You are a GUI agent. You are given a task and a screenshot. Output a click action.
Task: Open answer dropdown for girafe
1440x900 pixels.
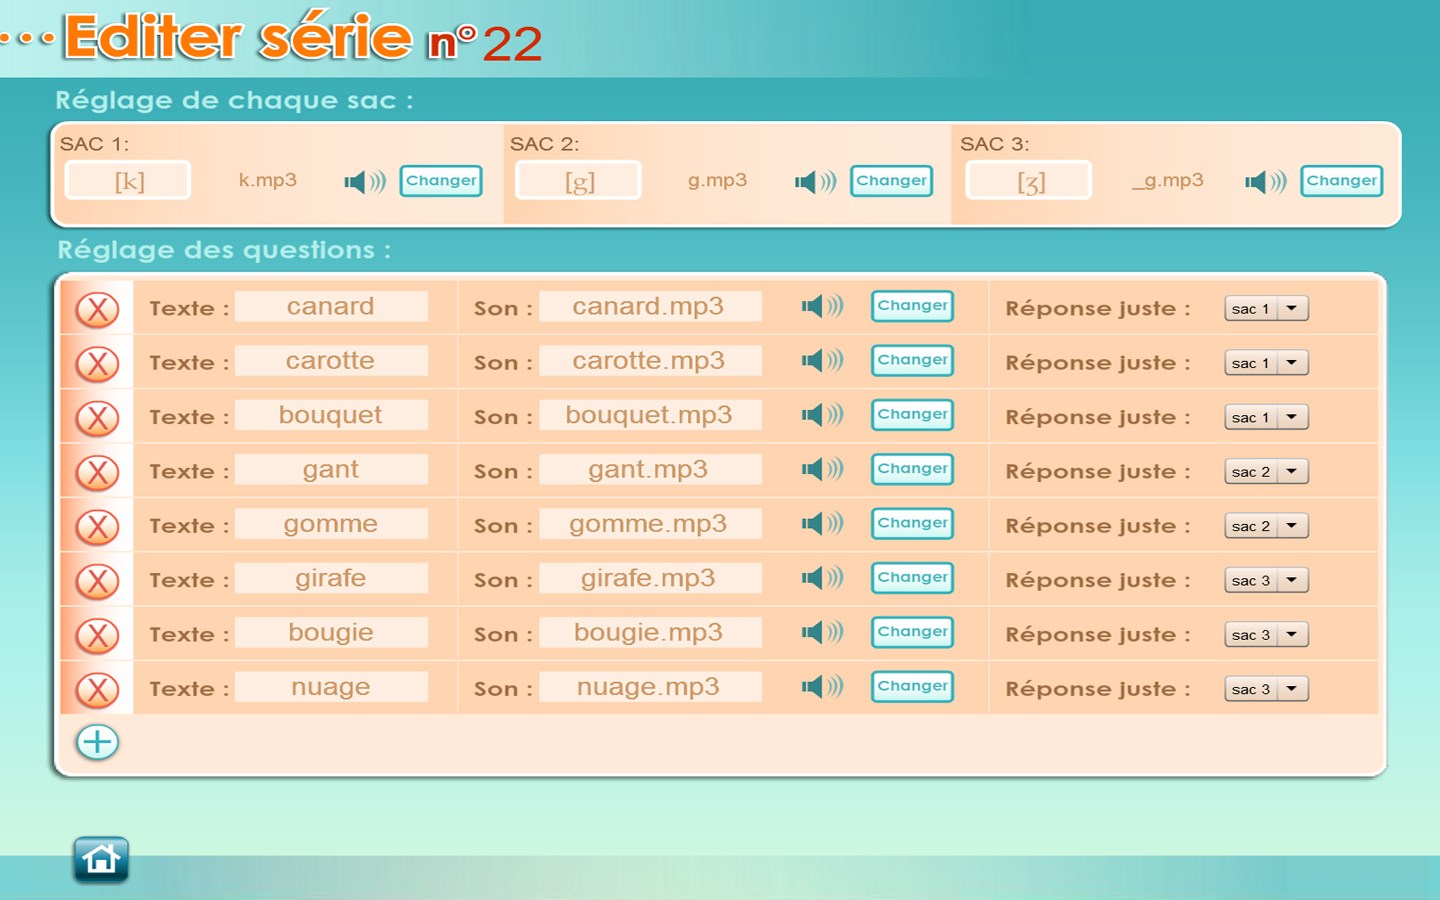click(1266, 580)
